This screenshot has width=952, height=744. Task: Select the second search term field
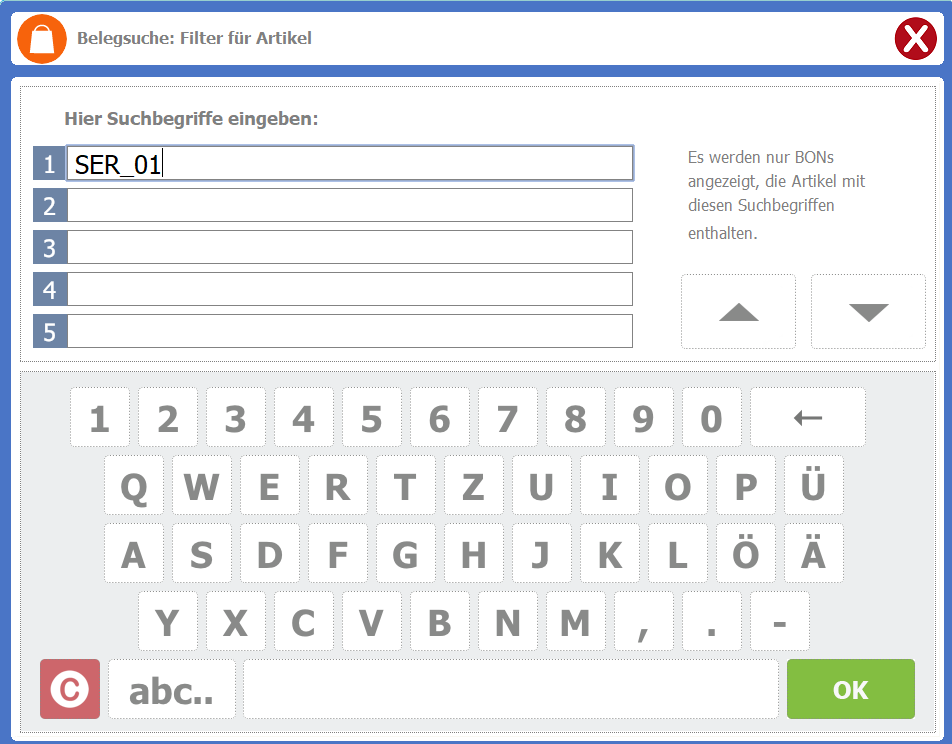pos(350,205)
